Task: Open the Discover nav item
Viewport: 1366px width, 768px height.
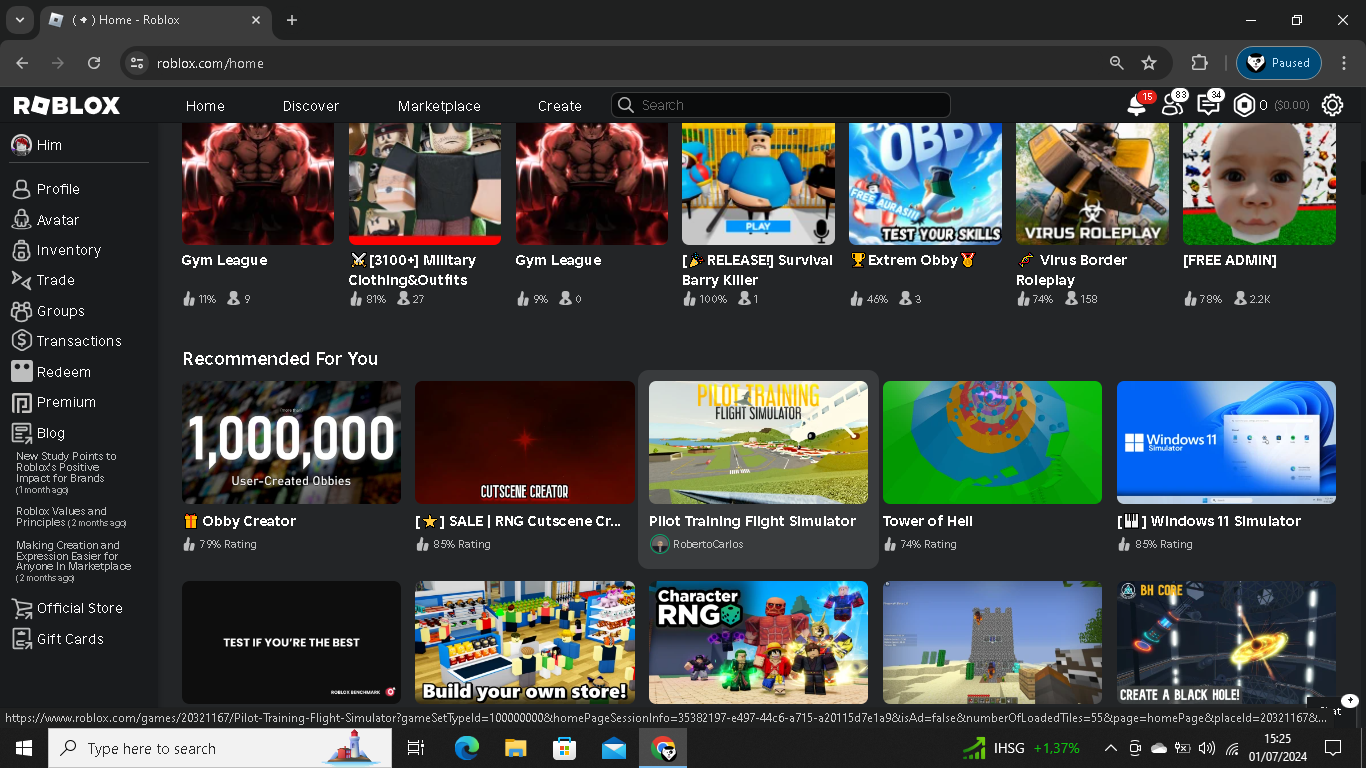Action: [311, 106]
